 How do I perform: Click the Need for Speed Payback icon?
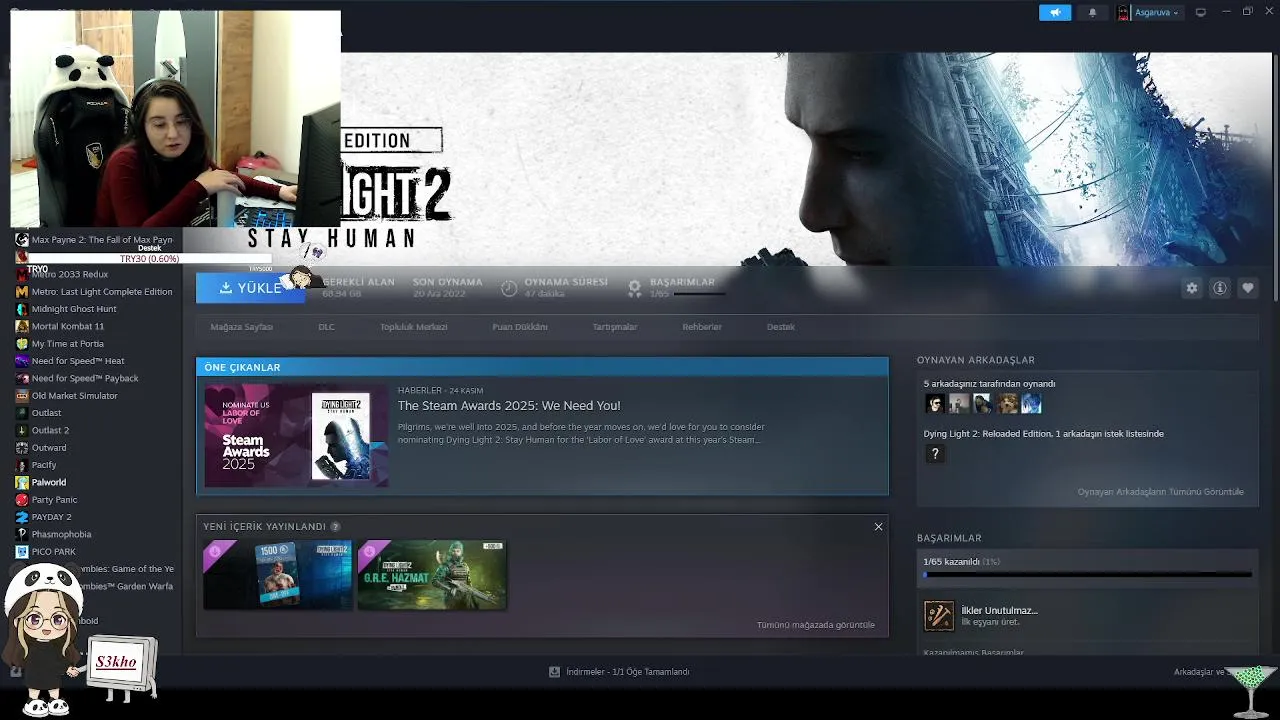pyautogui.click(x=22, y=378)
